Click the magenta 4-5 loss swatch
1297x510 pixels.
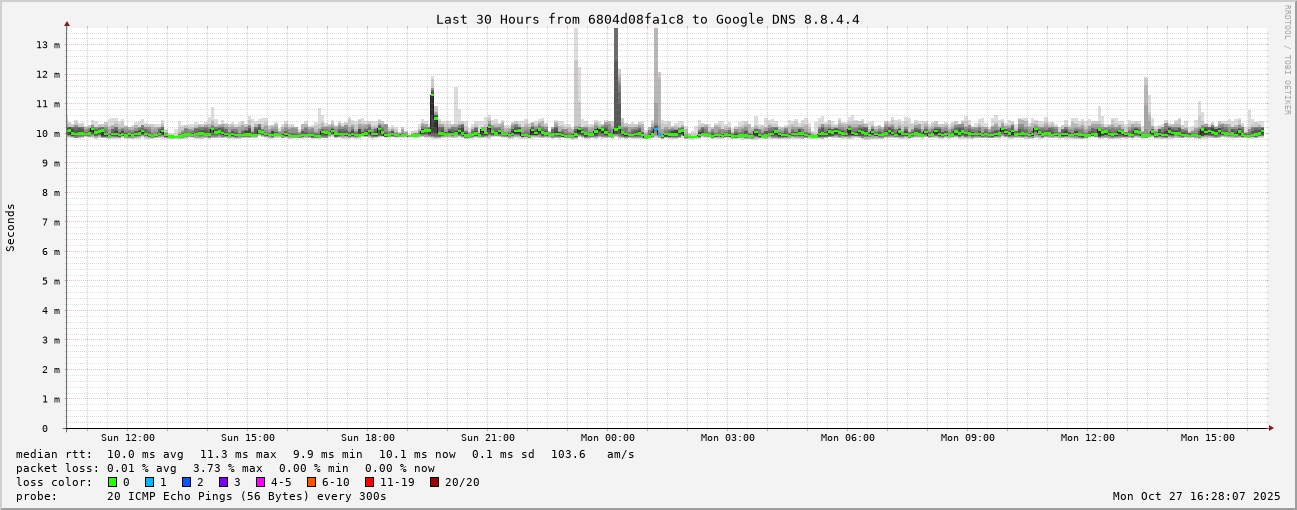pos(260,482)
